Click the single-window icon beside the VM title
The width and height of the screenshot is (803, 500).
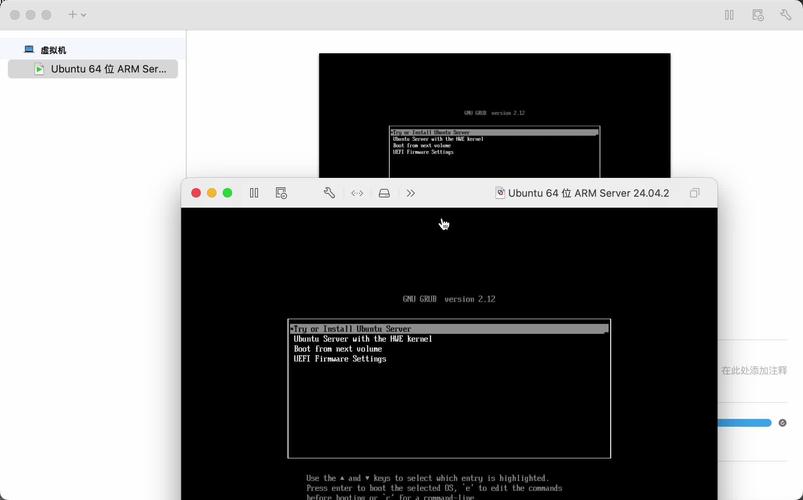coord(694,193)
